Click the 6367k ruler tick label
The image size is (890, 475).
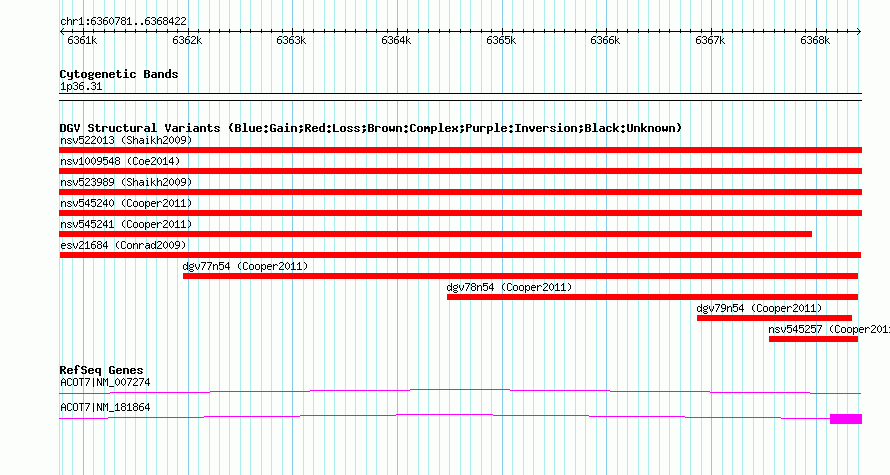point(710,40)
